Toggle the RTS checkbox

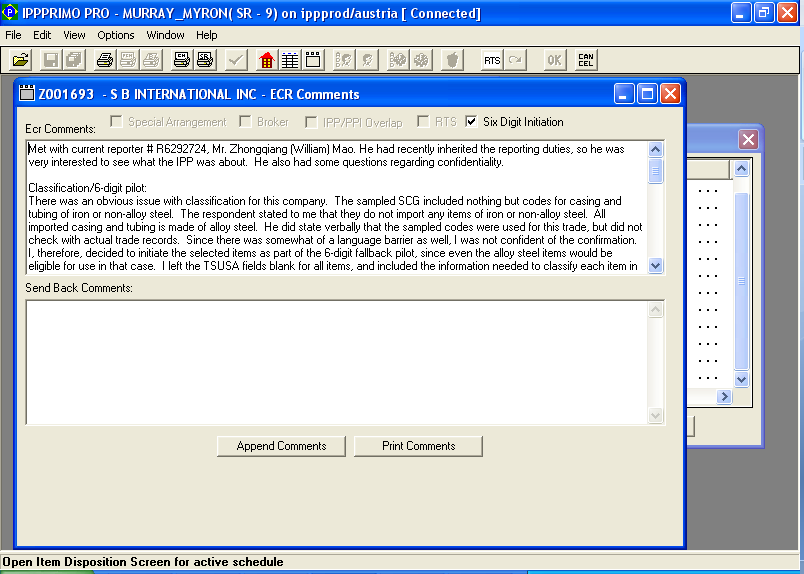point(423,122)
